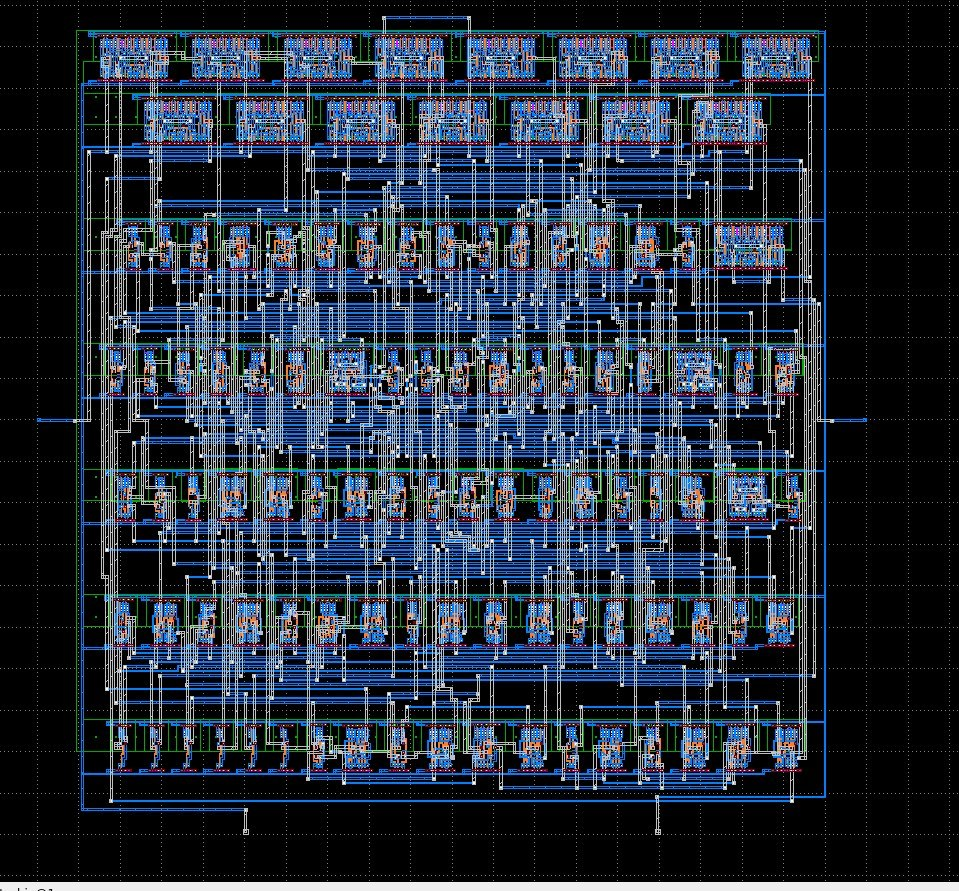This screenshot has width=959, height=891.
Task: Select the leftmost cell in the fourth row
Action: tap(117, 371)
